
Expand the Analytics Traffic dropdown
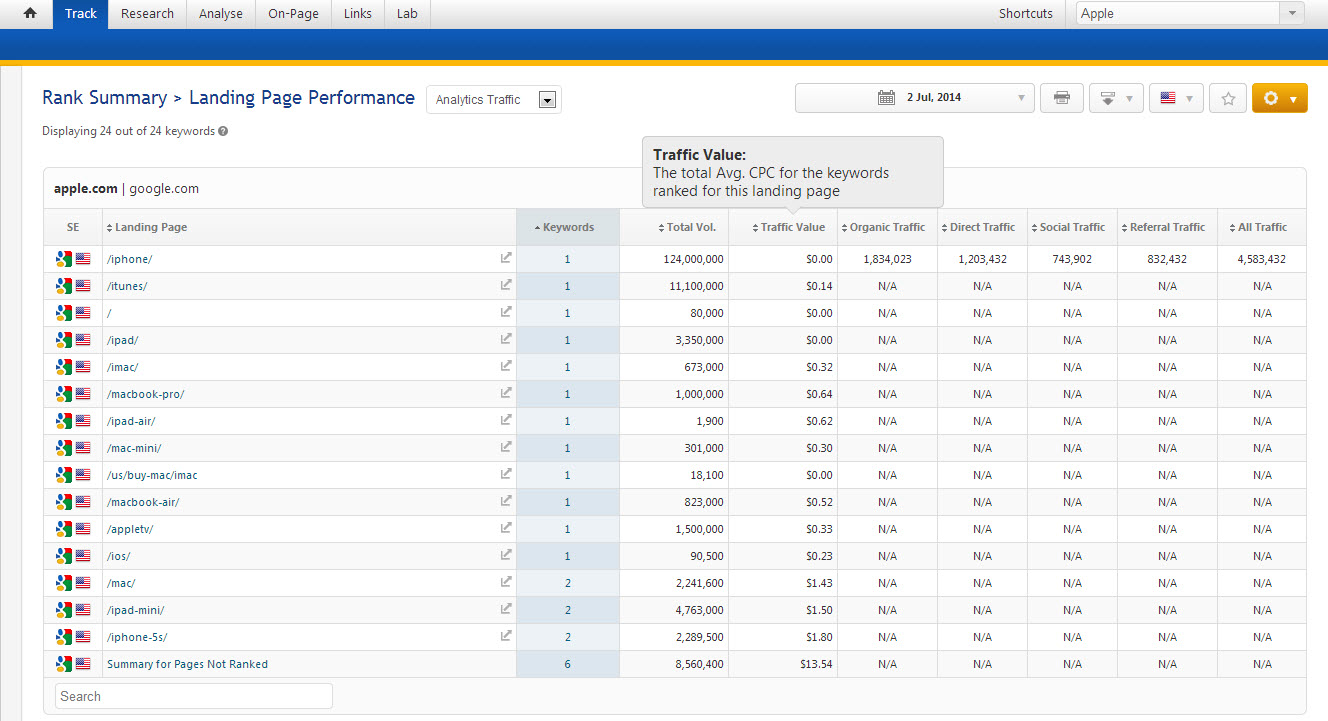point(547,100)
